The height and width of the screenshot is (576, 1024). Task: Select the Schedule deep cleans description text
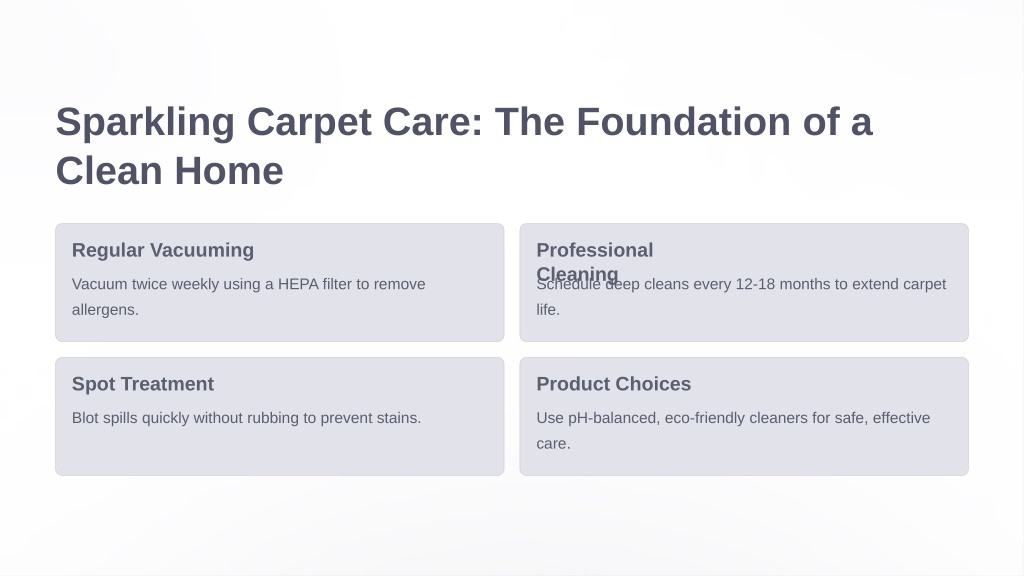click(x=741, y=296)
